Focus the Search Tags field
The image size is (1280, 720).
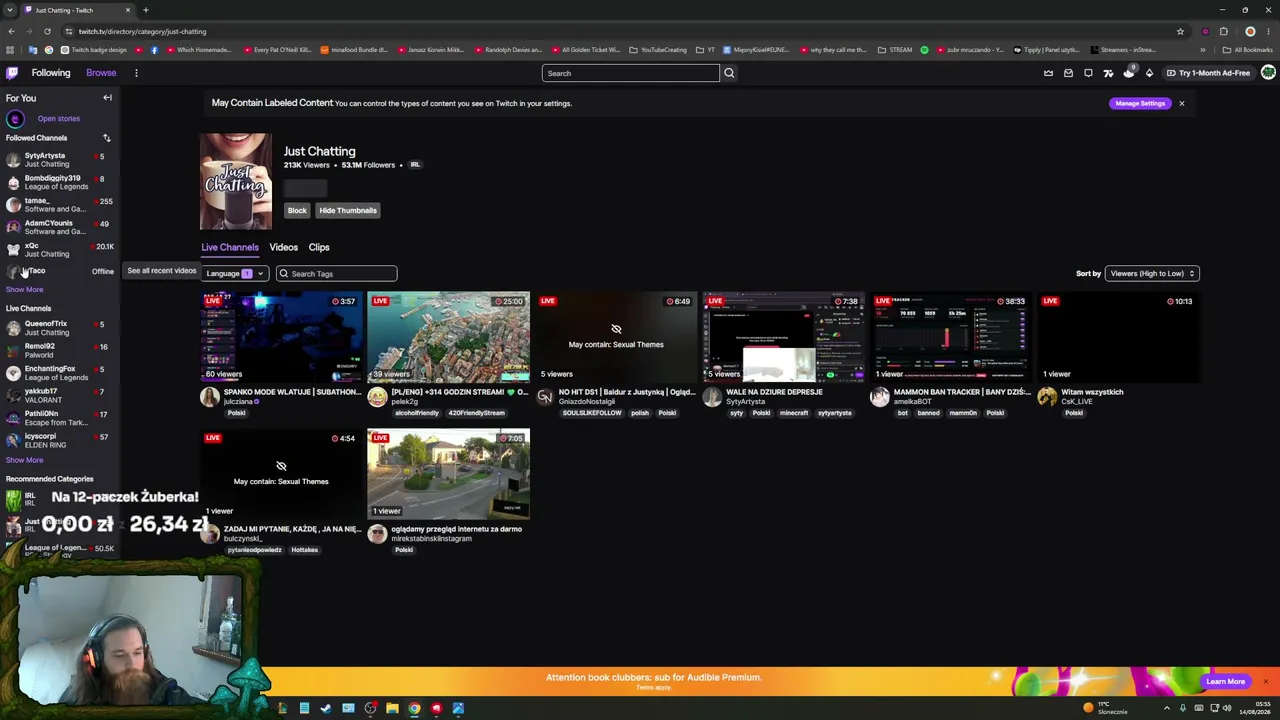click(336, 273)
